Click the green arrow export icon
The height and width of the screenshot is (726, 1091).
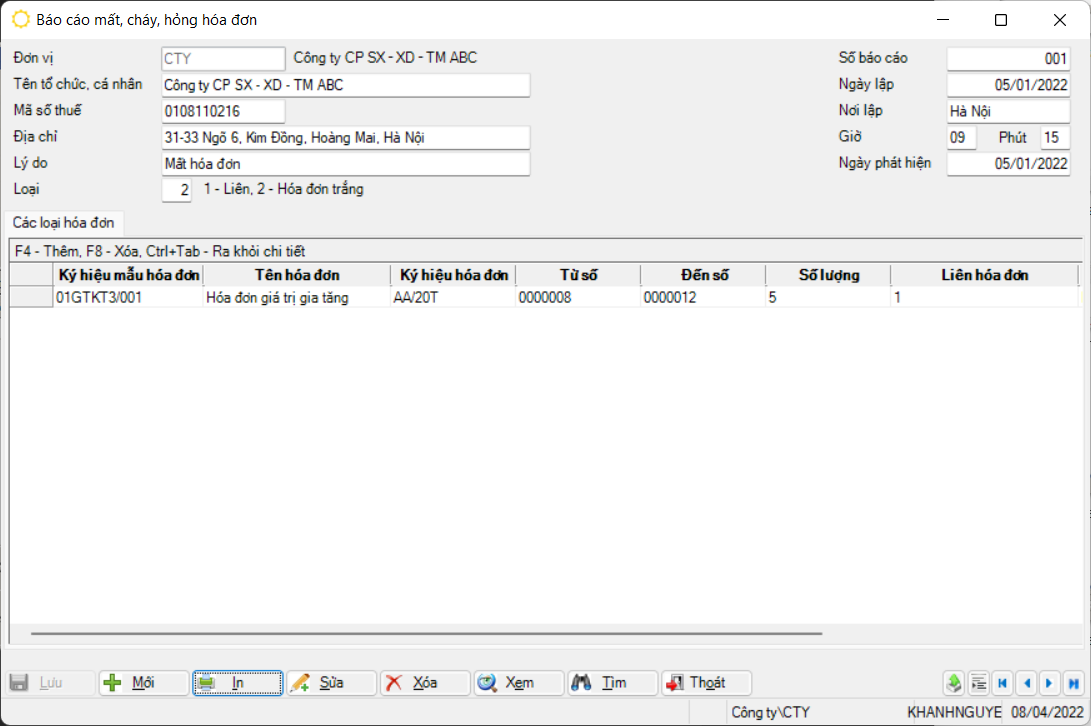954,683
